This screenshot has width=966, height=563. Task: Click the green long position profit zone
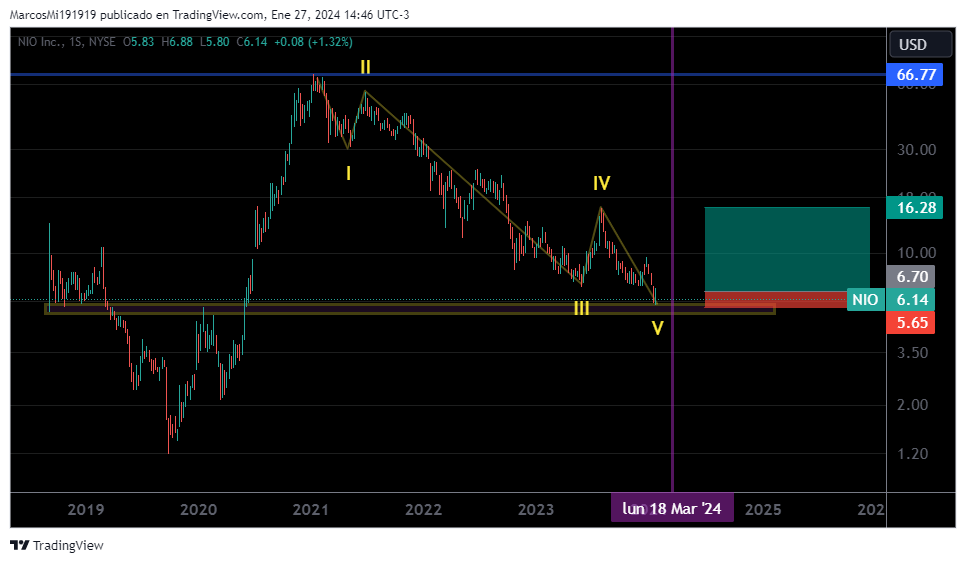[x=787, y=249]
